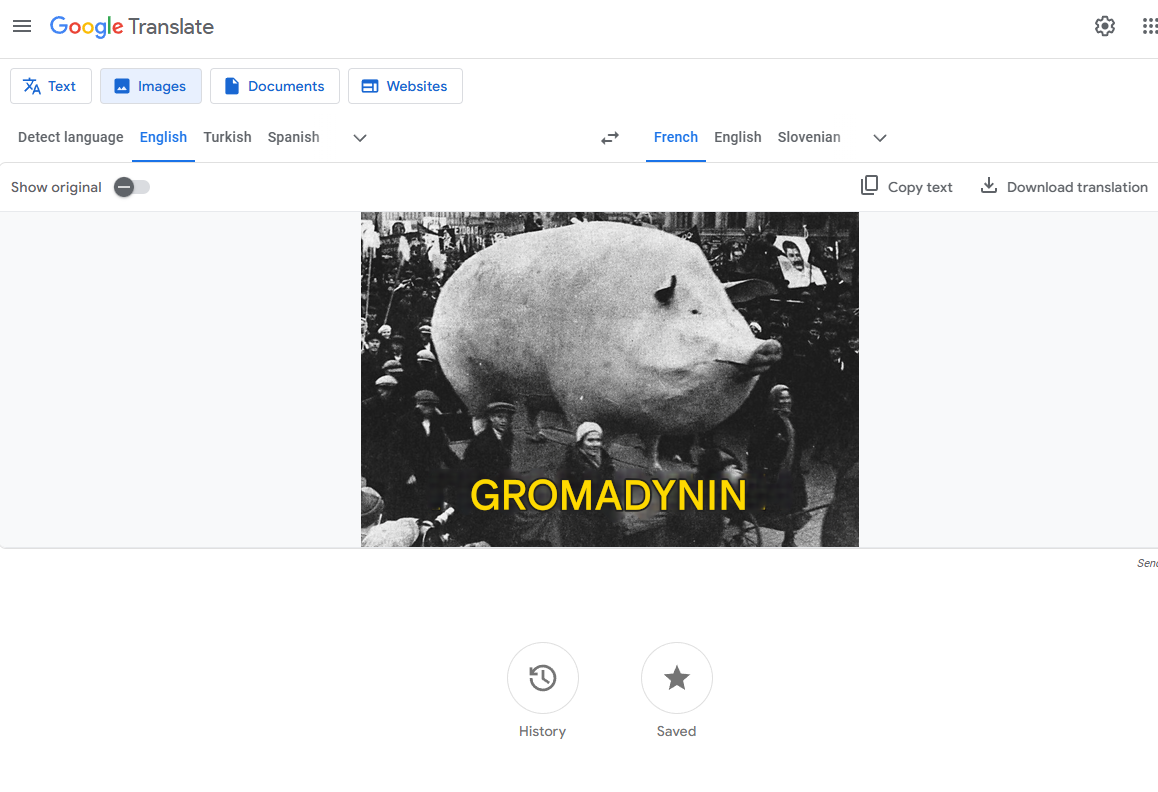1158x792 pixels.
Task: Switch to Text translation mode
Action: pyautogui.click(x=51, y=86)
